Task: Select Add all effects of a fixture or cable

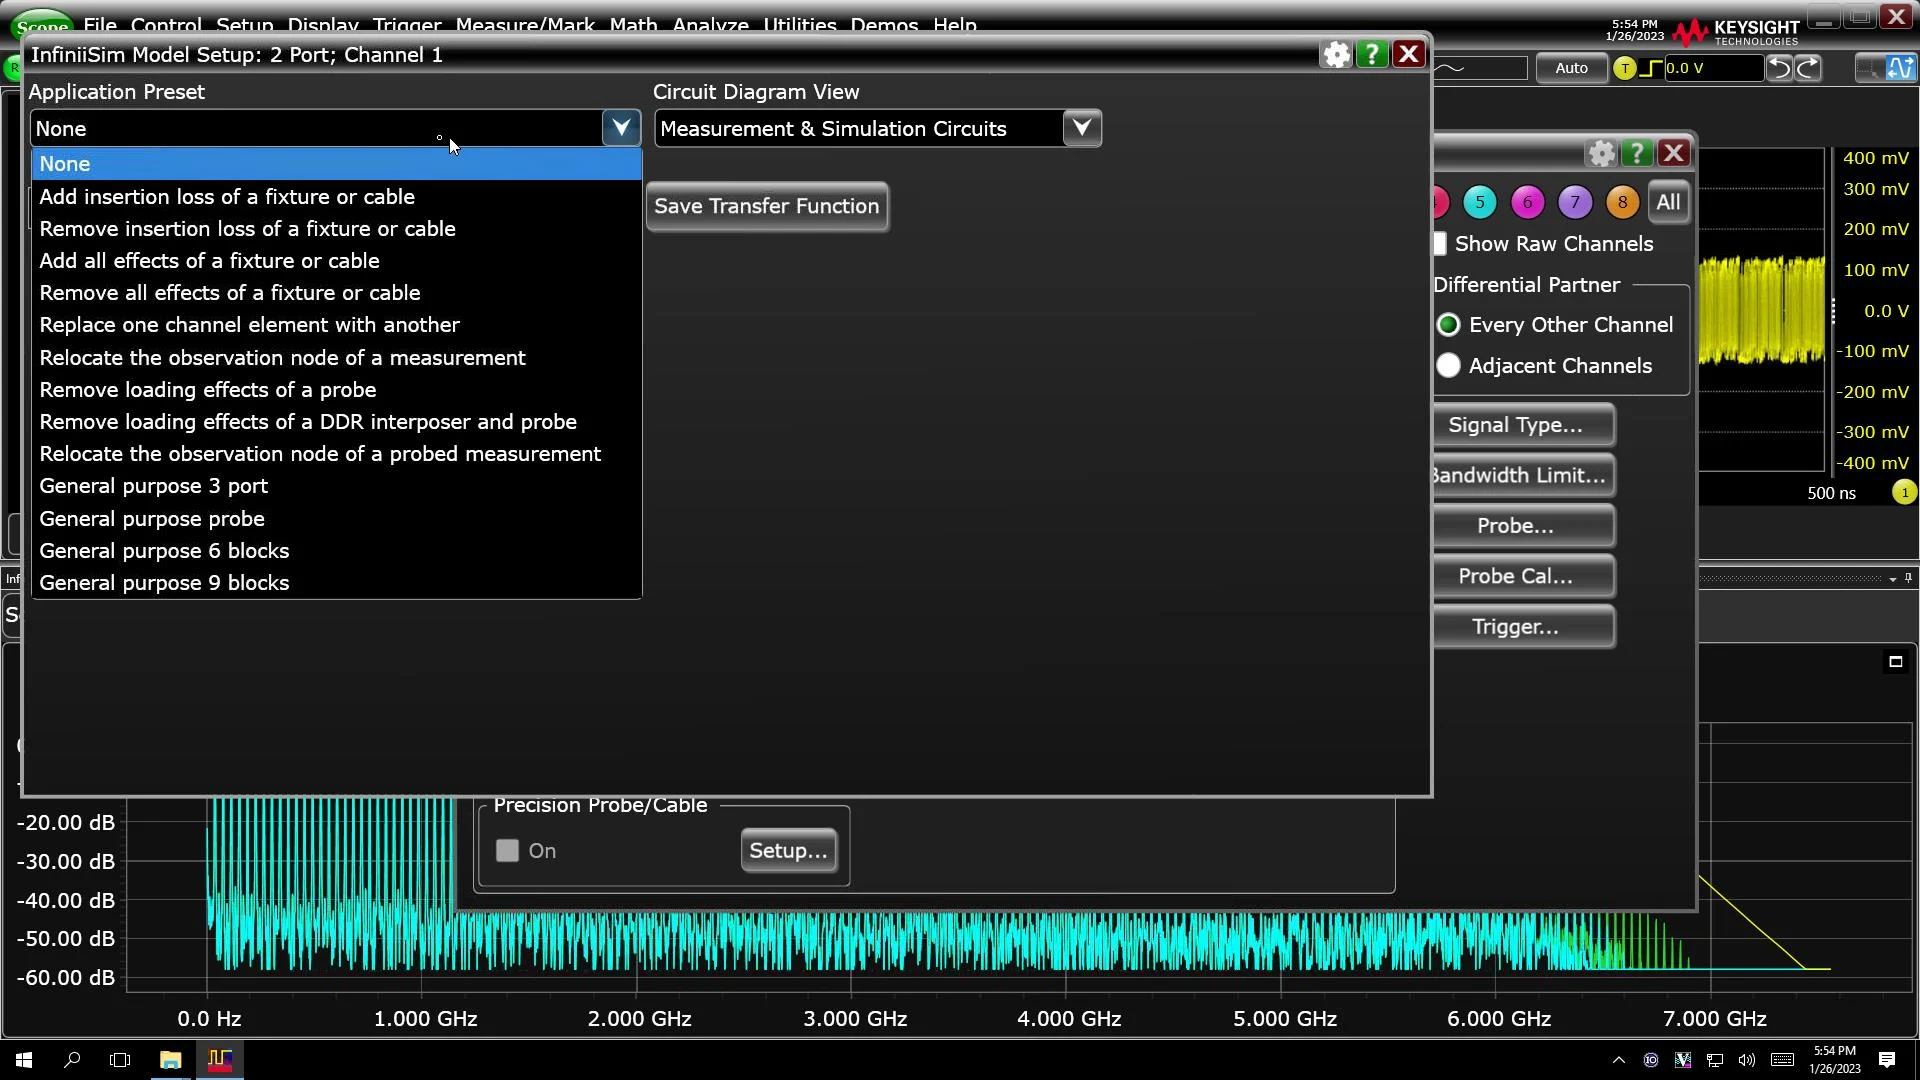Action: (x=336, y=261)
